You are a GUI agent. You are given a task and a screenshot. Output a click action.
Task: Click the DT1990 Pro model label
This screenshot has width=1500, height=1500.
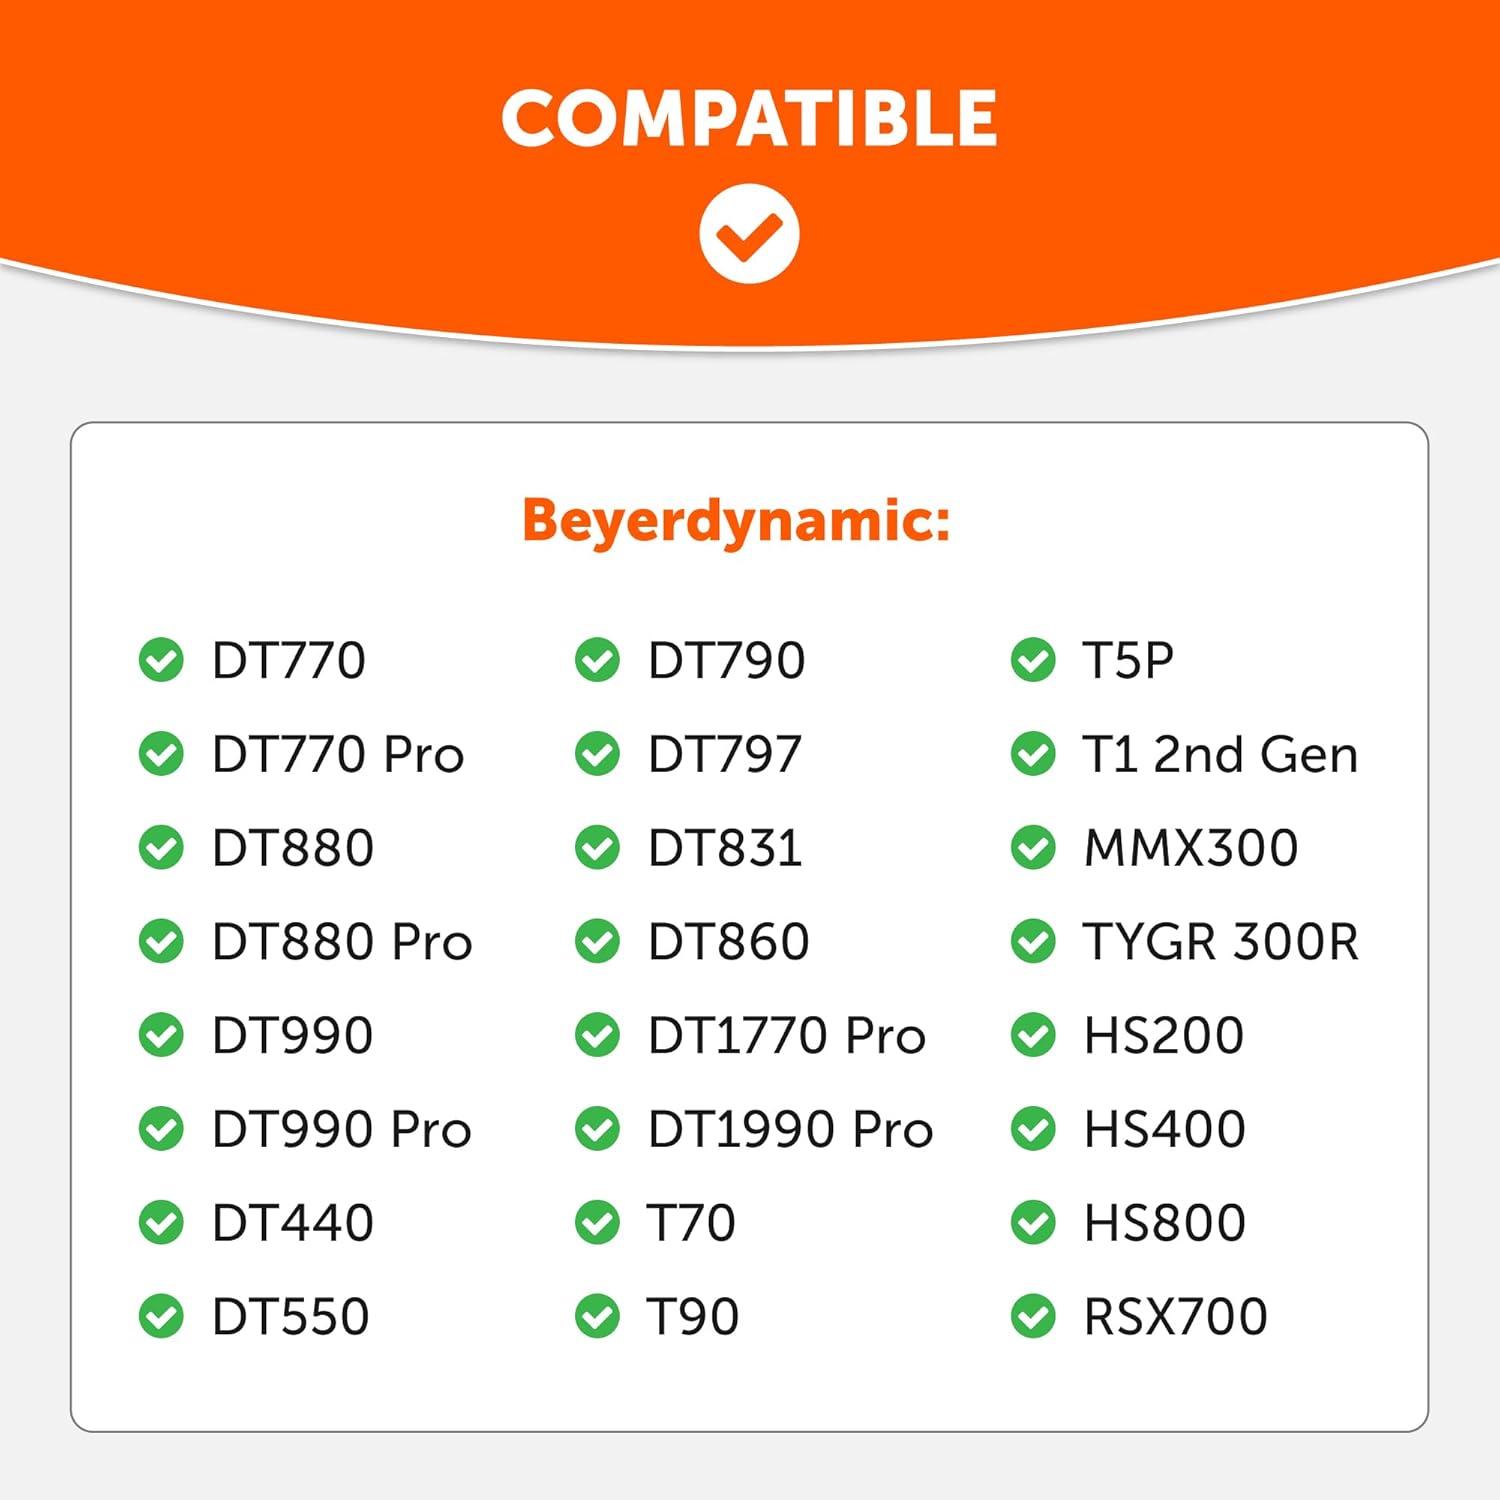click(x=790, y=1129)
